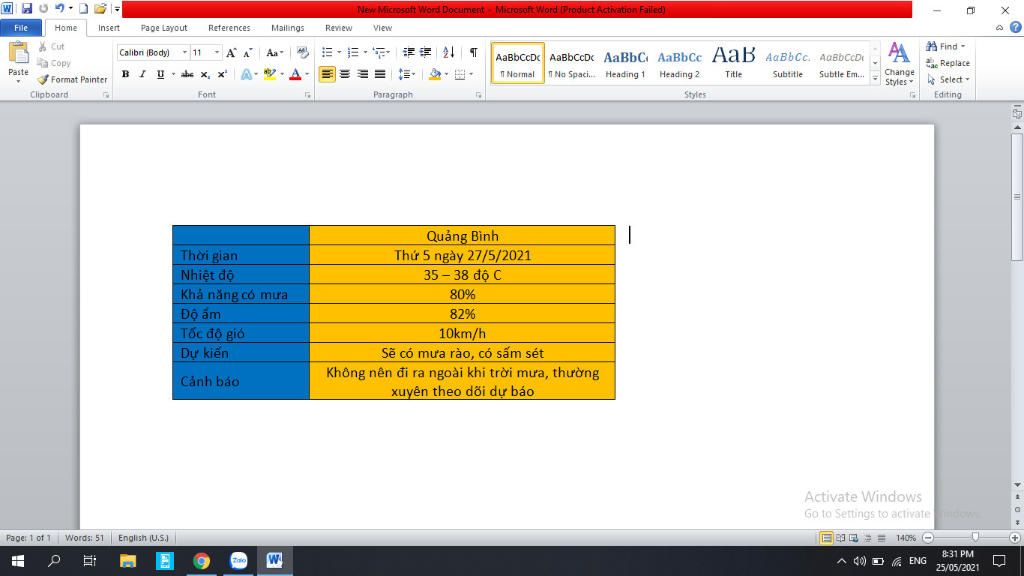Open Windows Start menu

tap(18, 560)
